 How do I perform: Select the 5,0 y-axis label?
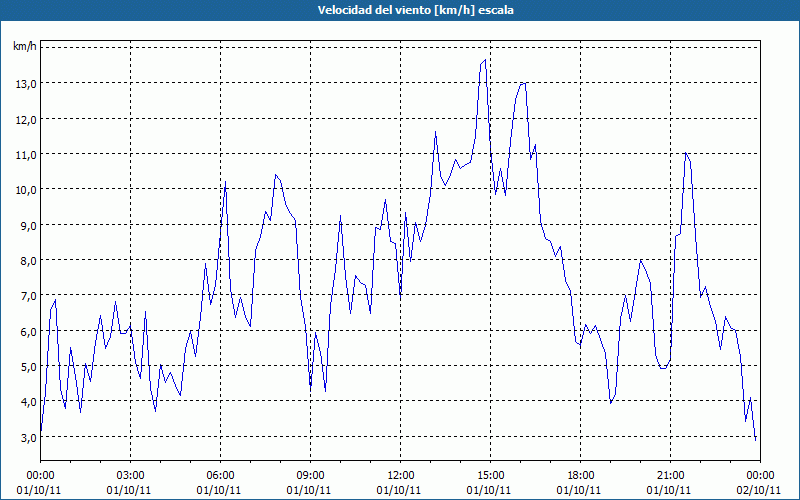[29, 366]
